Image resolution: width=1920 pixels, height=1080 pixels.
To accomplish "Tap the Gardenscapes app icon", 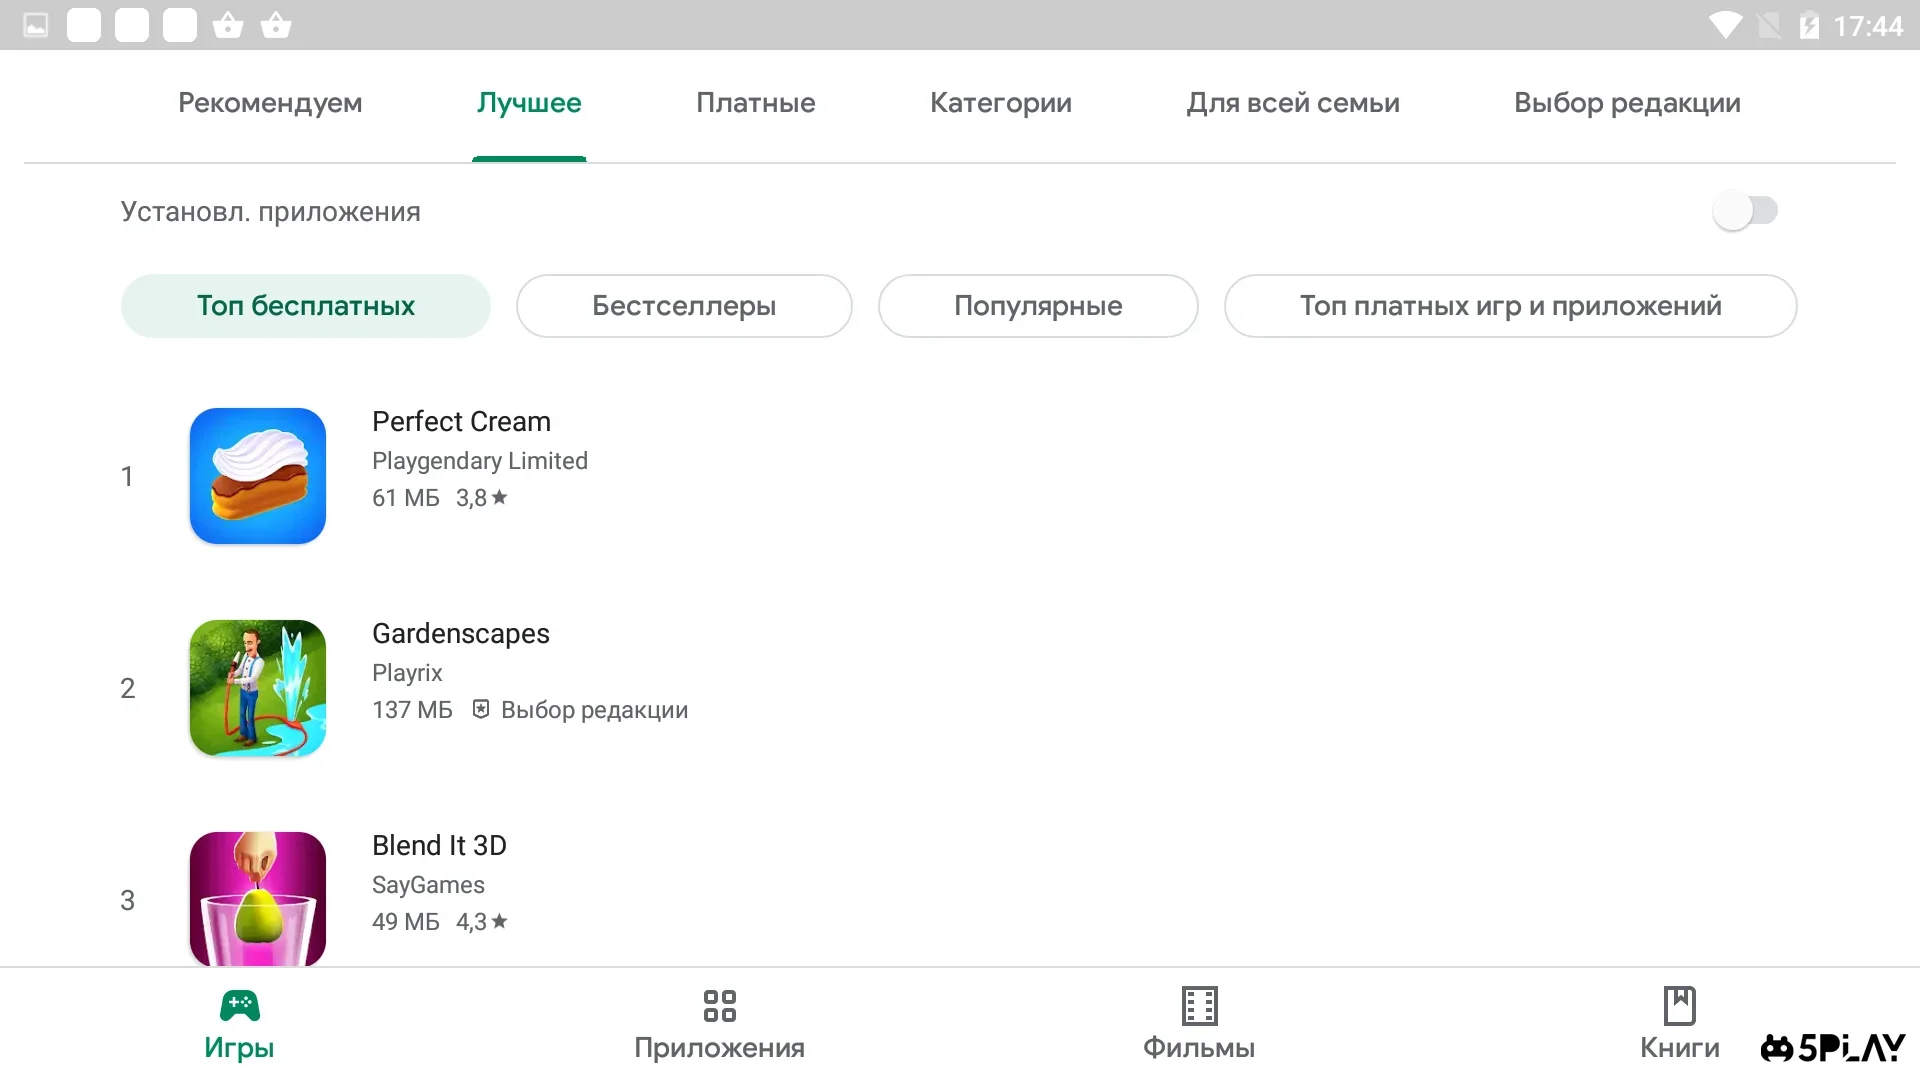I will click(x=258, y=688).
